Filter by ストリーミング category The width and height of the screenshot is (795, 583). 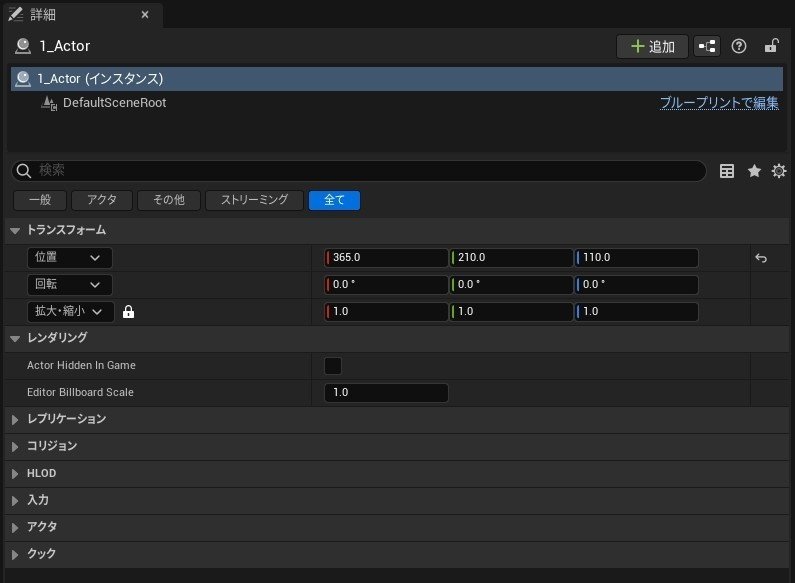tap(255, 200)
